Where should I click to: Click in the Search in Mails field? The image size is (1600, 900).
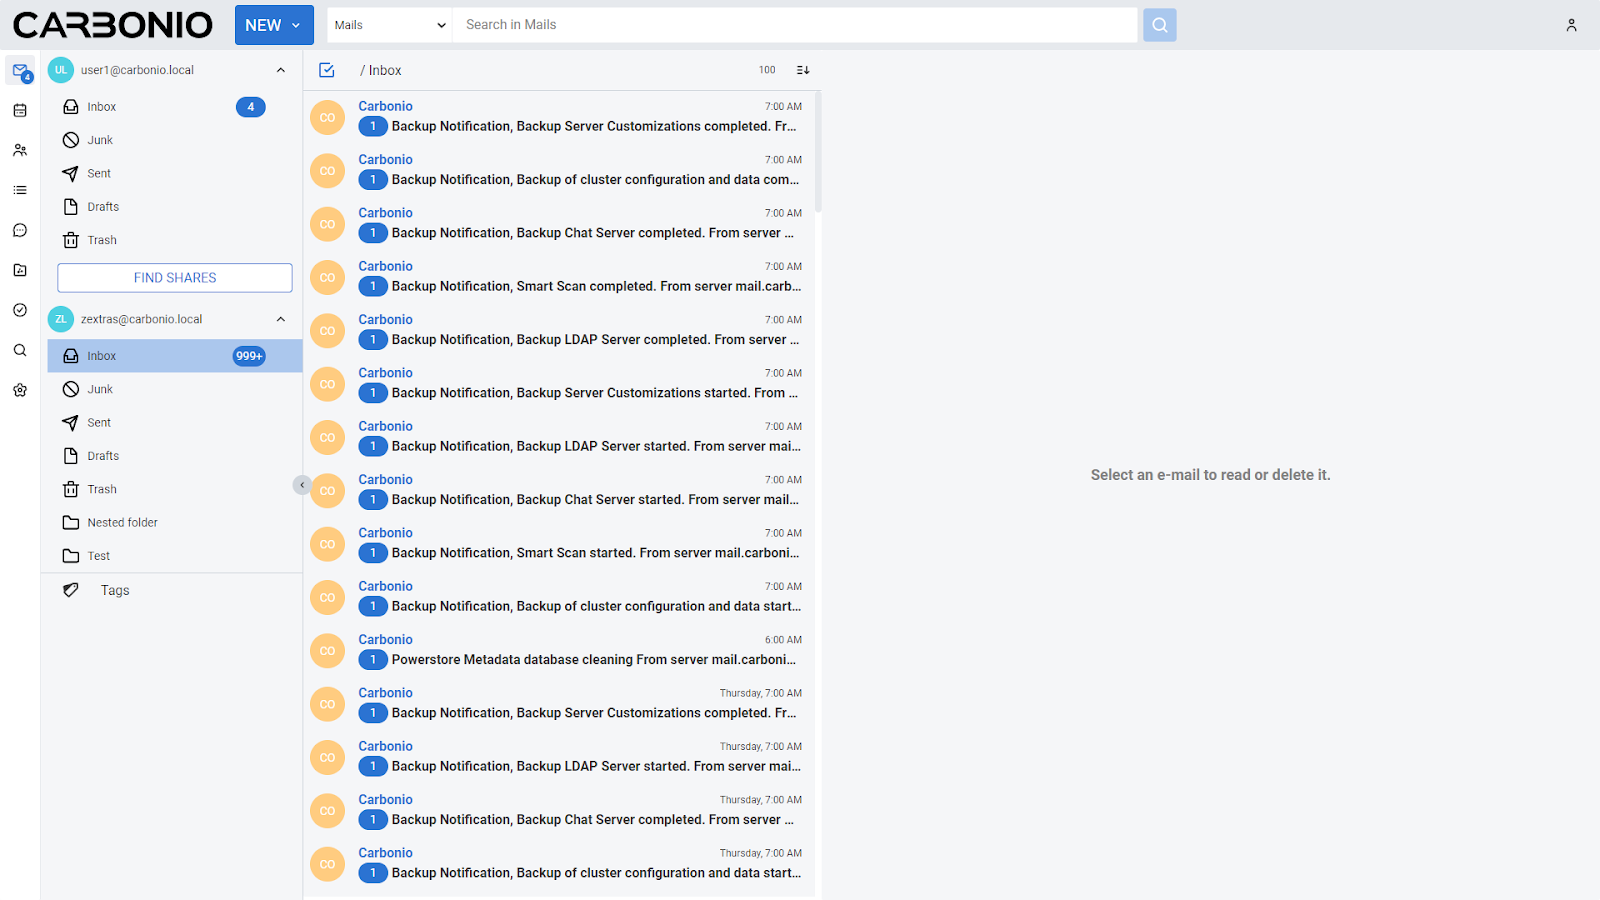[x=795, y=25]
